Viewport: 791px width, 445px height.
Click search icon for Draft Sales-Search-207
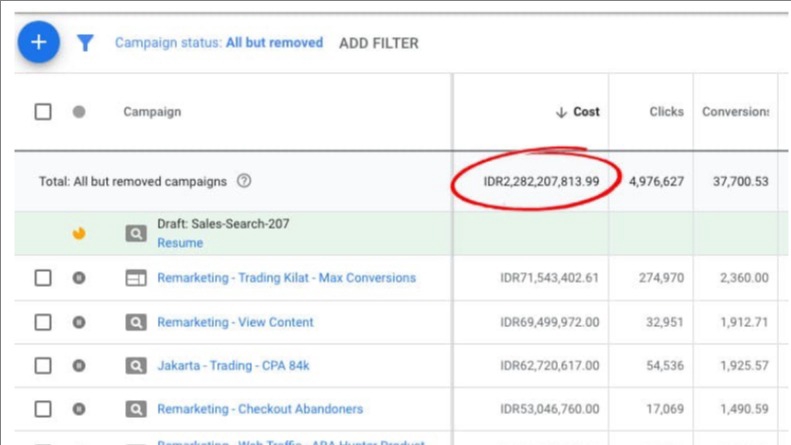[x=136, y=234]
